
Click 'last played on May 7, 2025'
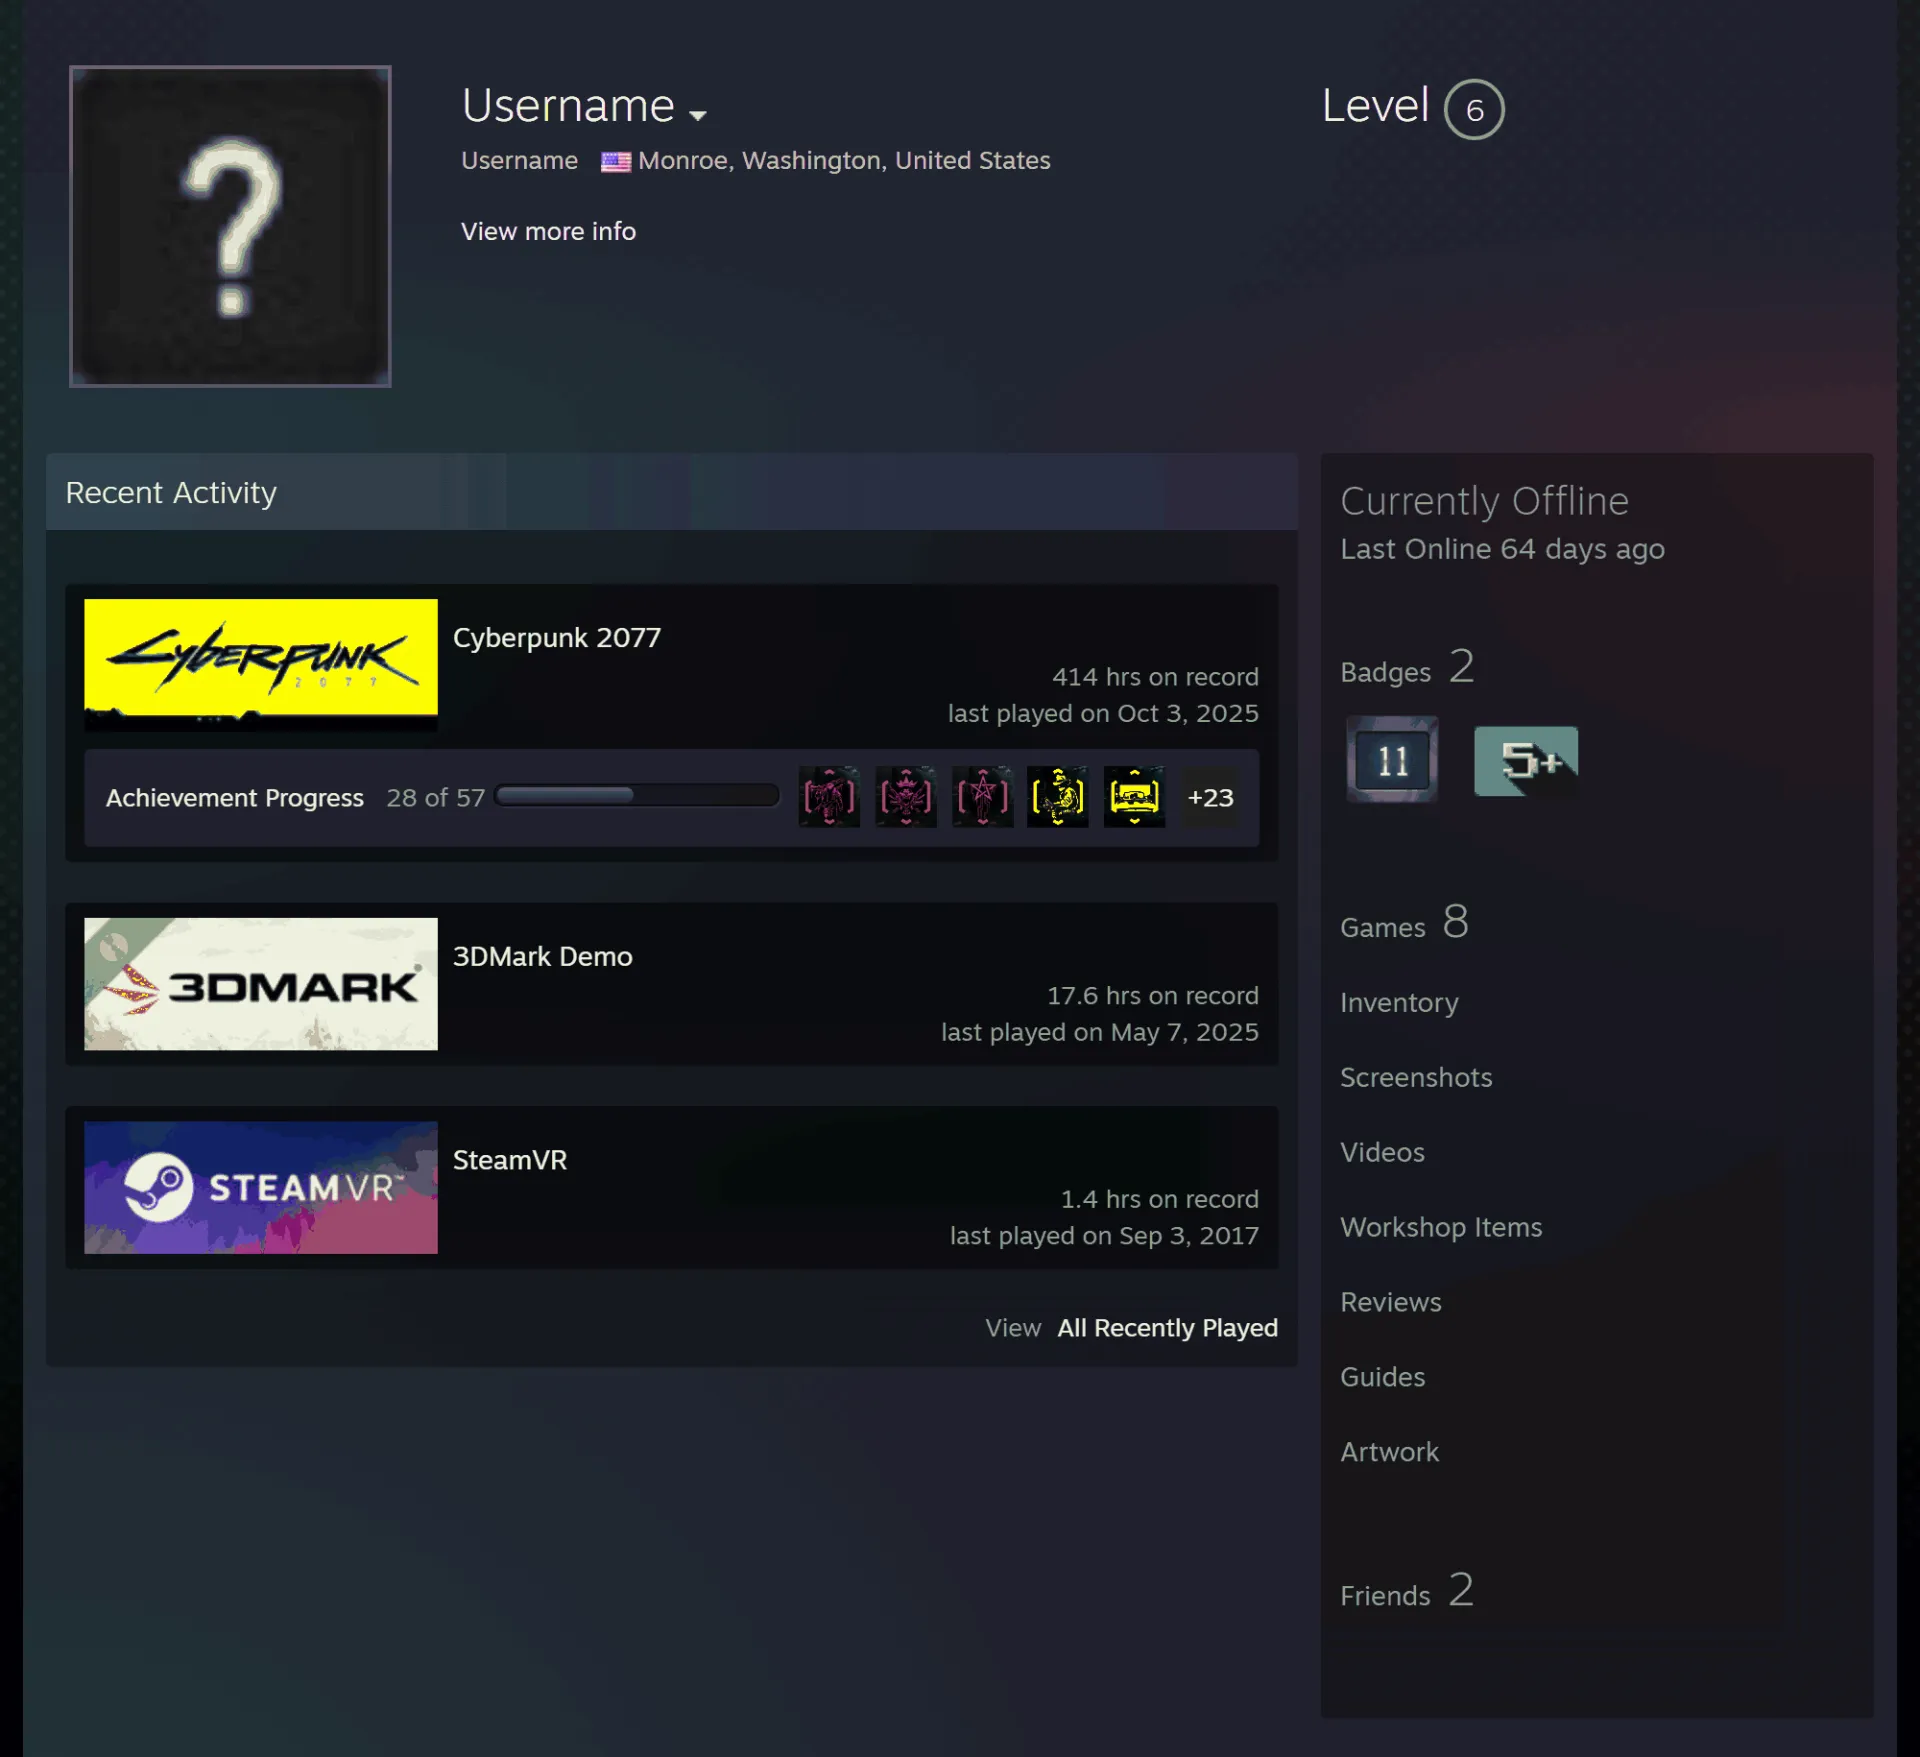pyautogui.click(x=1099, y=1032)
